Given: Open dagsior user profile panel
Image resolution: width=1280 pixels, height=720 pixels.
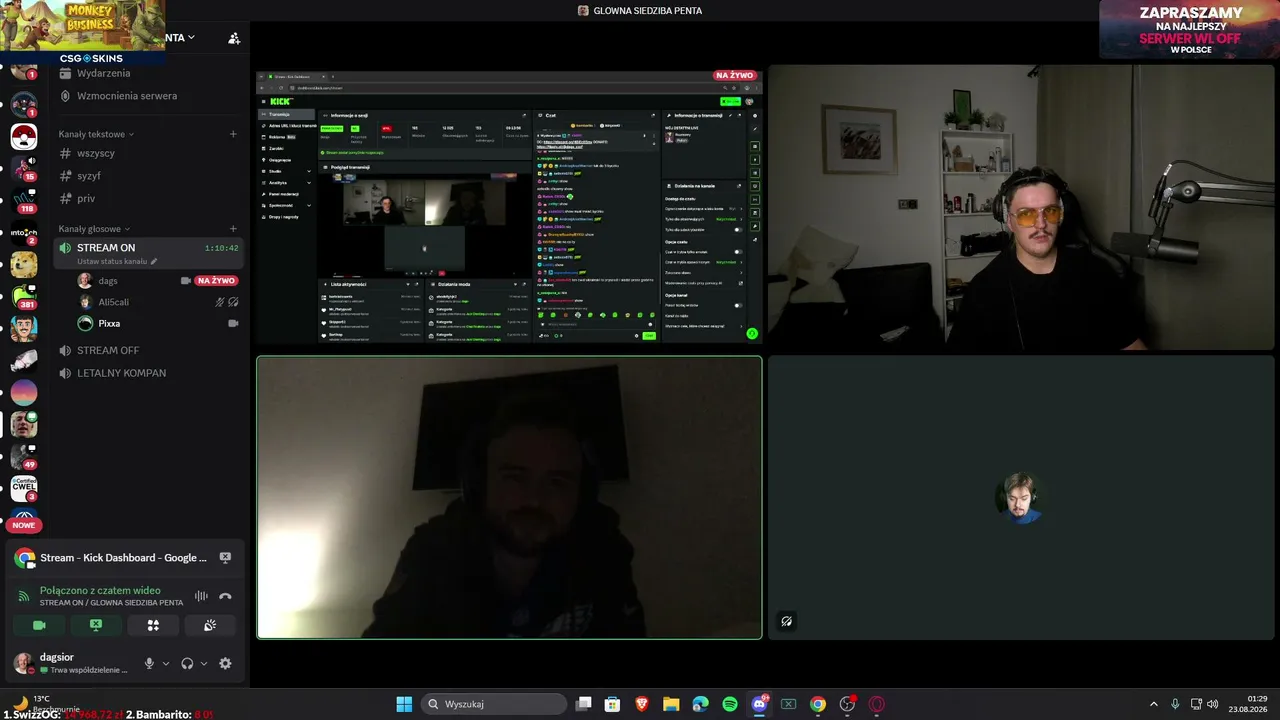Looking at the screenshot, I should pos(70,663).
